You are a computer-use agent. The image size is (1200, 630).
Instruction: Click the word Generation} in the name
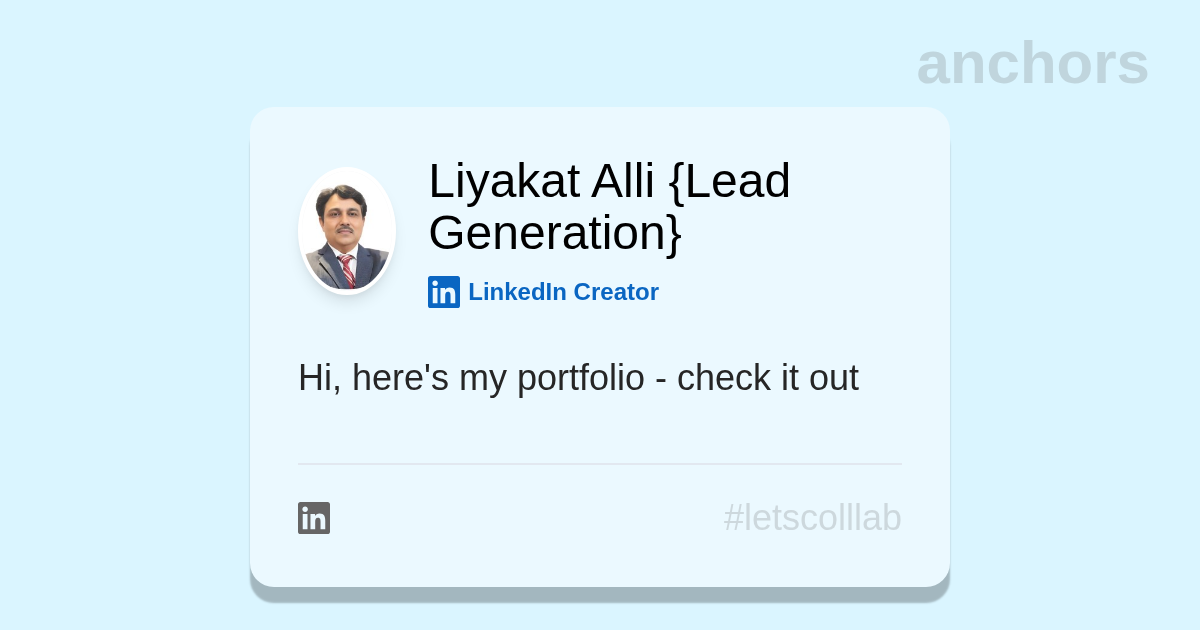click(x=555, y=233)
